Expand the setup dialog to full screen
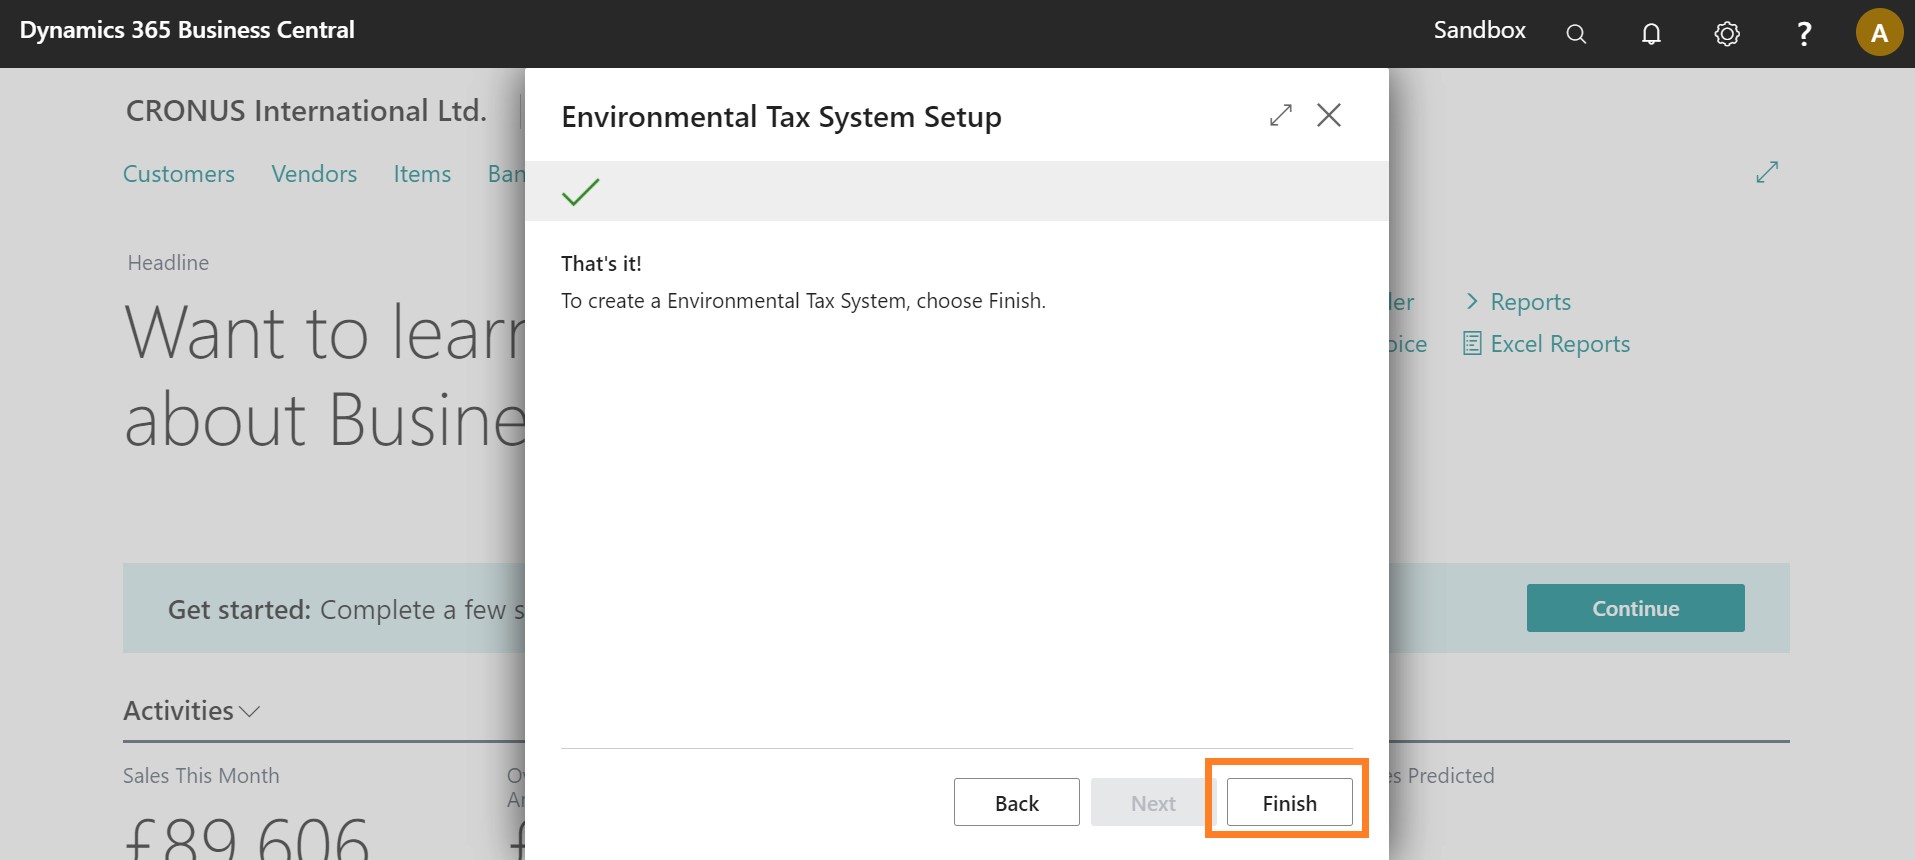The height and width of the screenshot is (860, 1915). [x=1281, y=116]
